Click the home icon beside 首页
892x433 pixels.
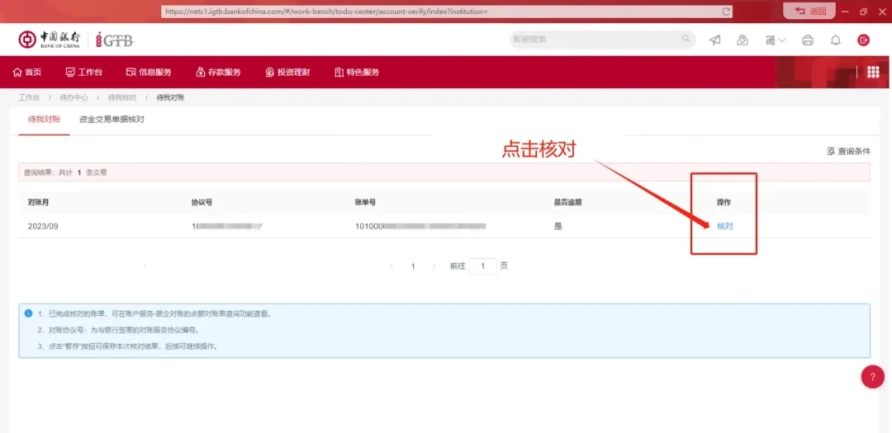(x=17, y=72)
